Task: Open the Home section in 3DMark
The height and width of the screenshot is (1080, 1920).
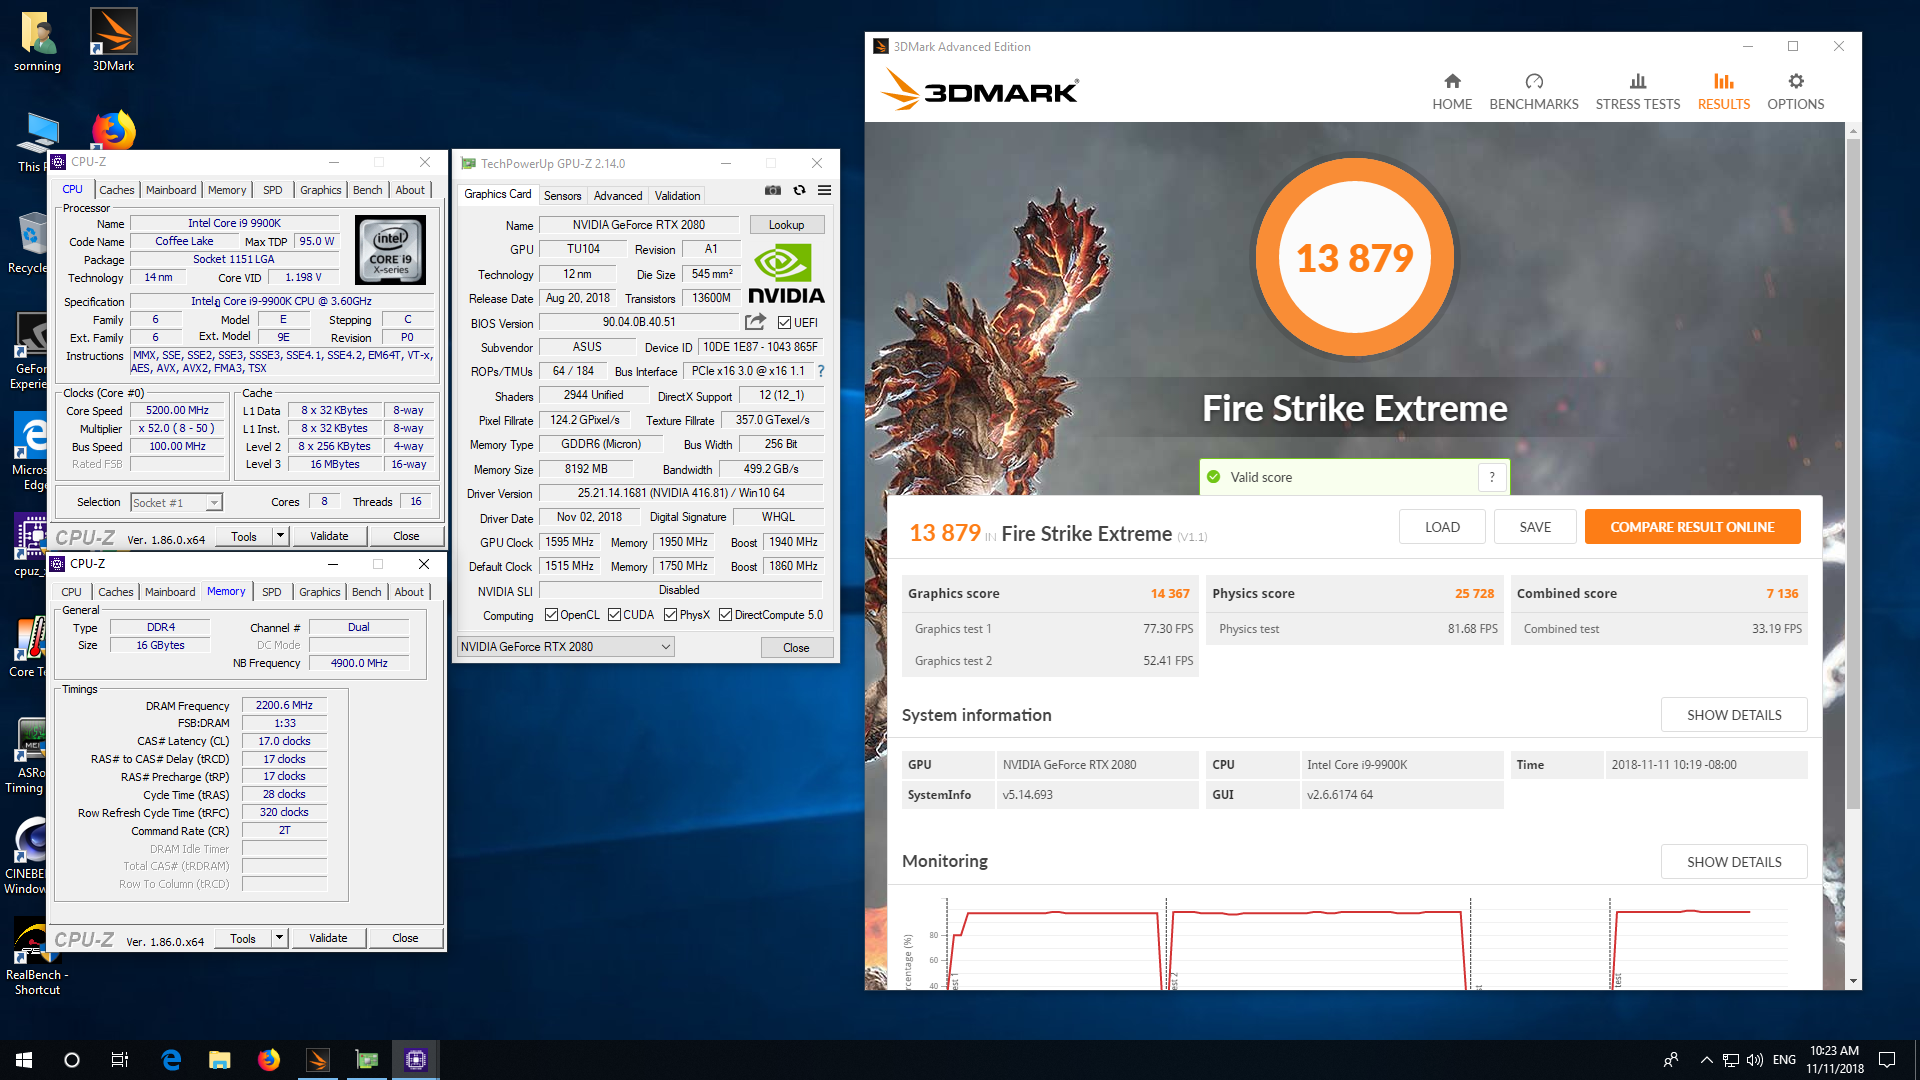Action: [x=1452, y=91]
